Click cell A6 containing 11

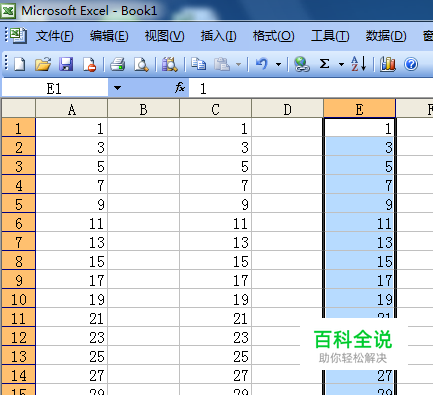pos(71,223)
